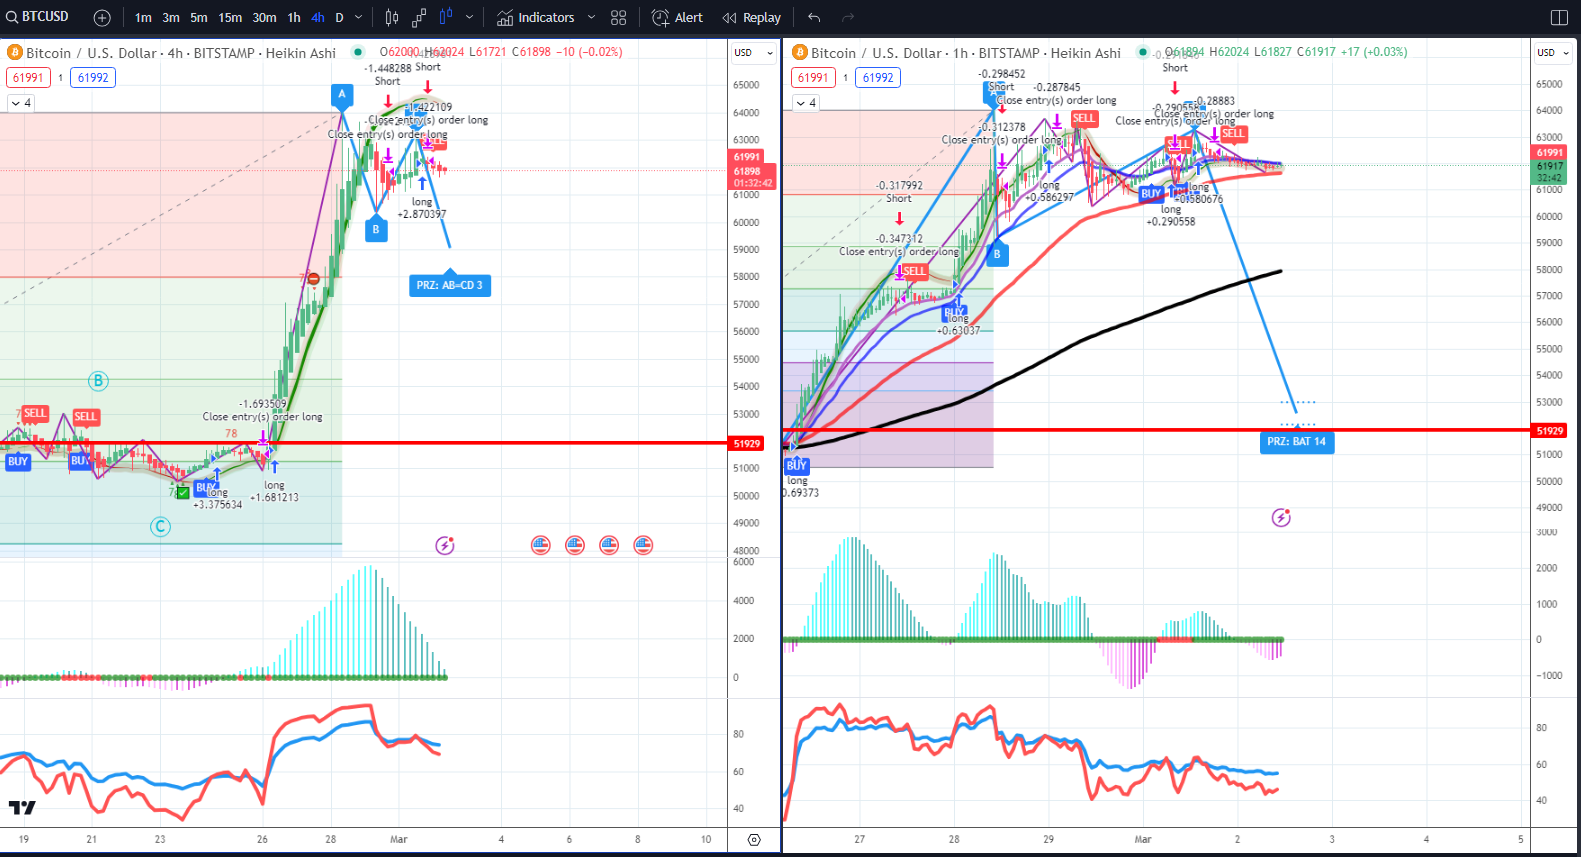
Task: Create a new Alert
Action: (x=677, y=17)
